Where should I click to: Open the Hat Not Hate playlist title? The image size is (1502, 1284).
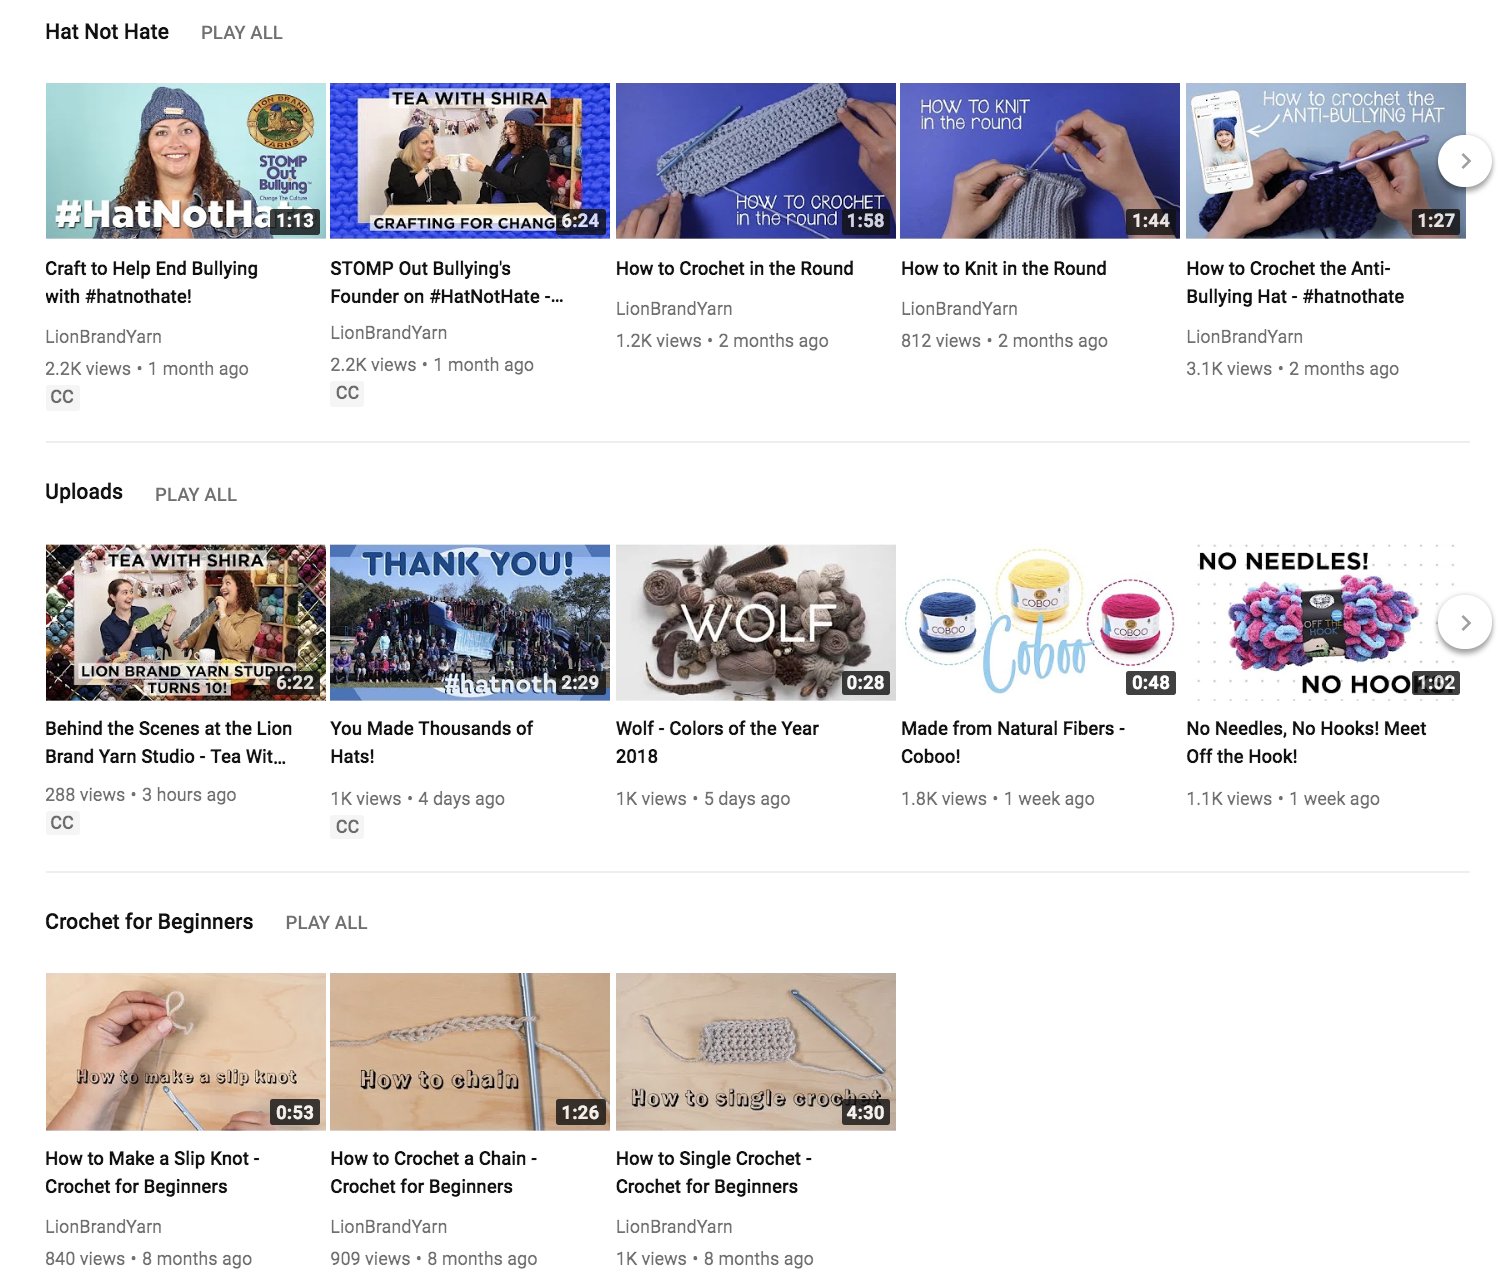pyautogui.click(x=107, y=32)
